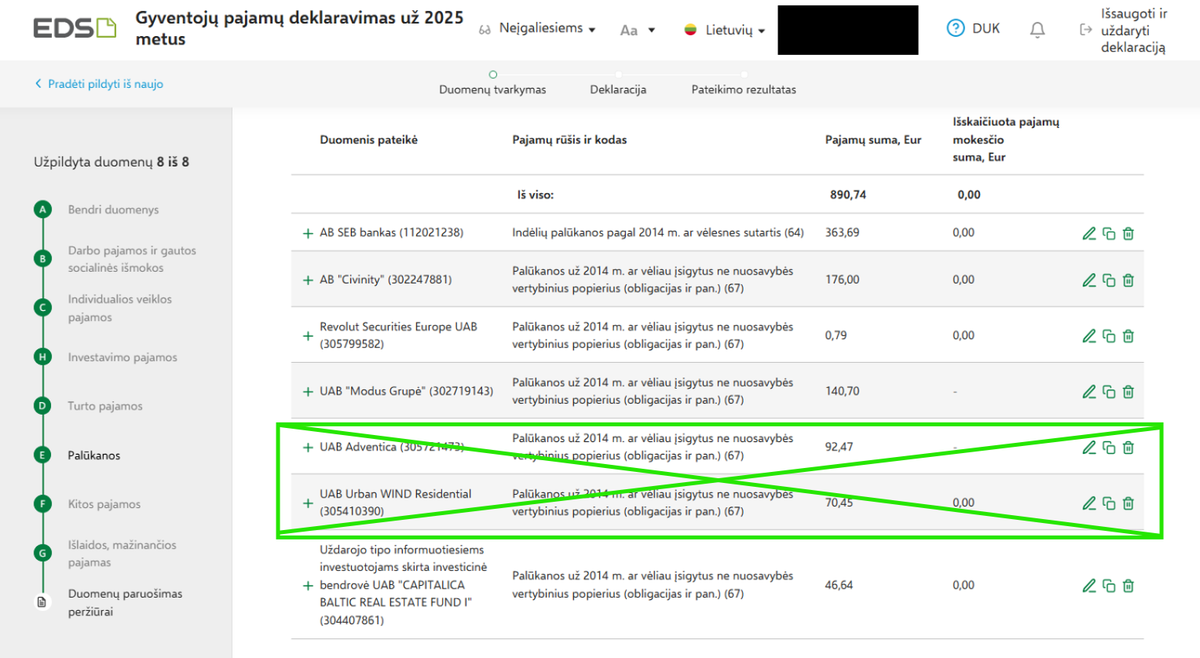
Task: Click the 46,64 income amount
Action: pyautogui.click(x=839, y=585)
